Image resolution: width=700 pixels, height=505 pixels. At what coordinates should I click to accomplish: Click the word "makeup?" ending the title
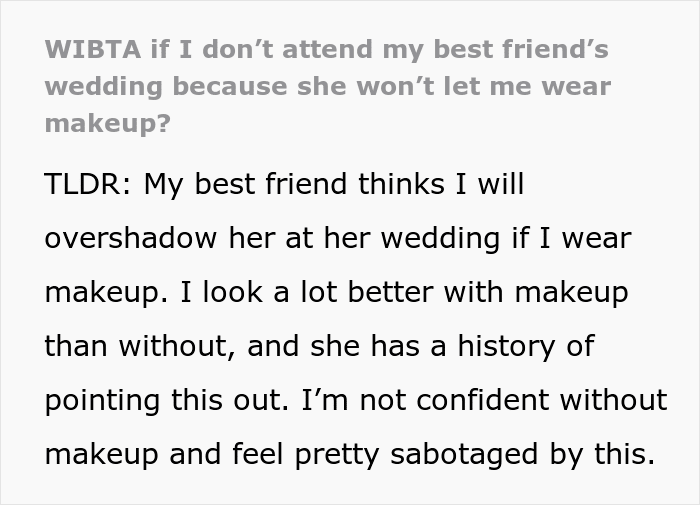(x=108, y=123)
